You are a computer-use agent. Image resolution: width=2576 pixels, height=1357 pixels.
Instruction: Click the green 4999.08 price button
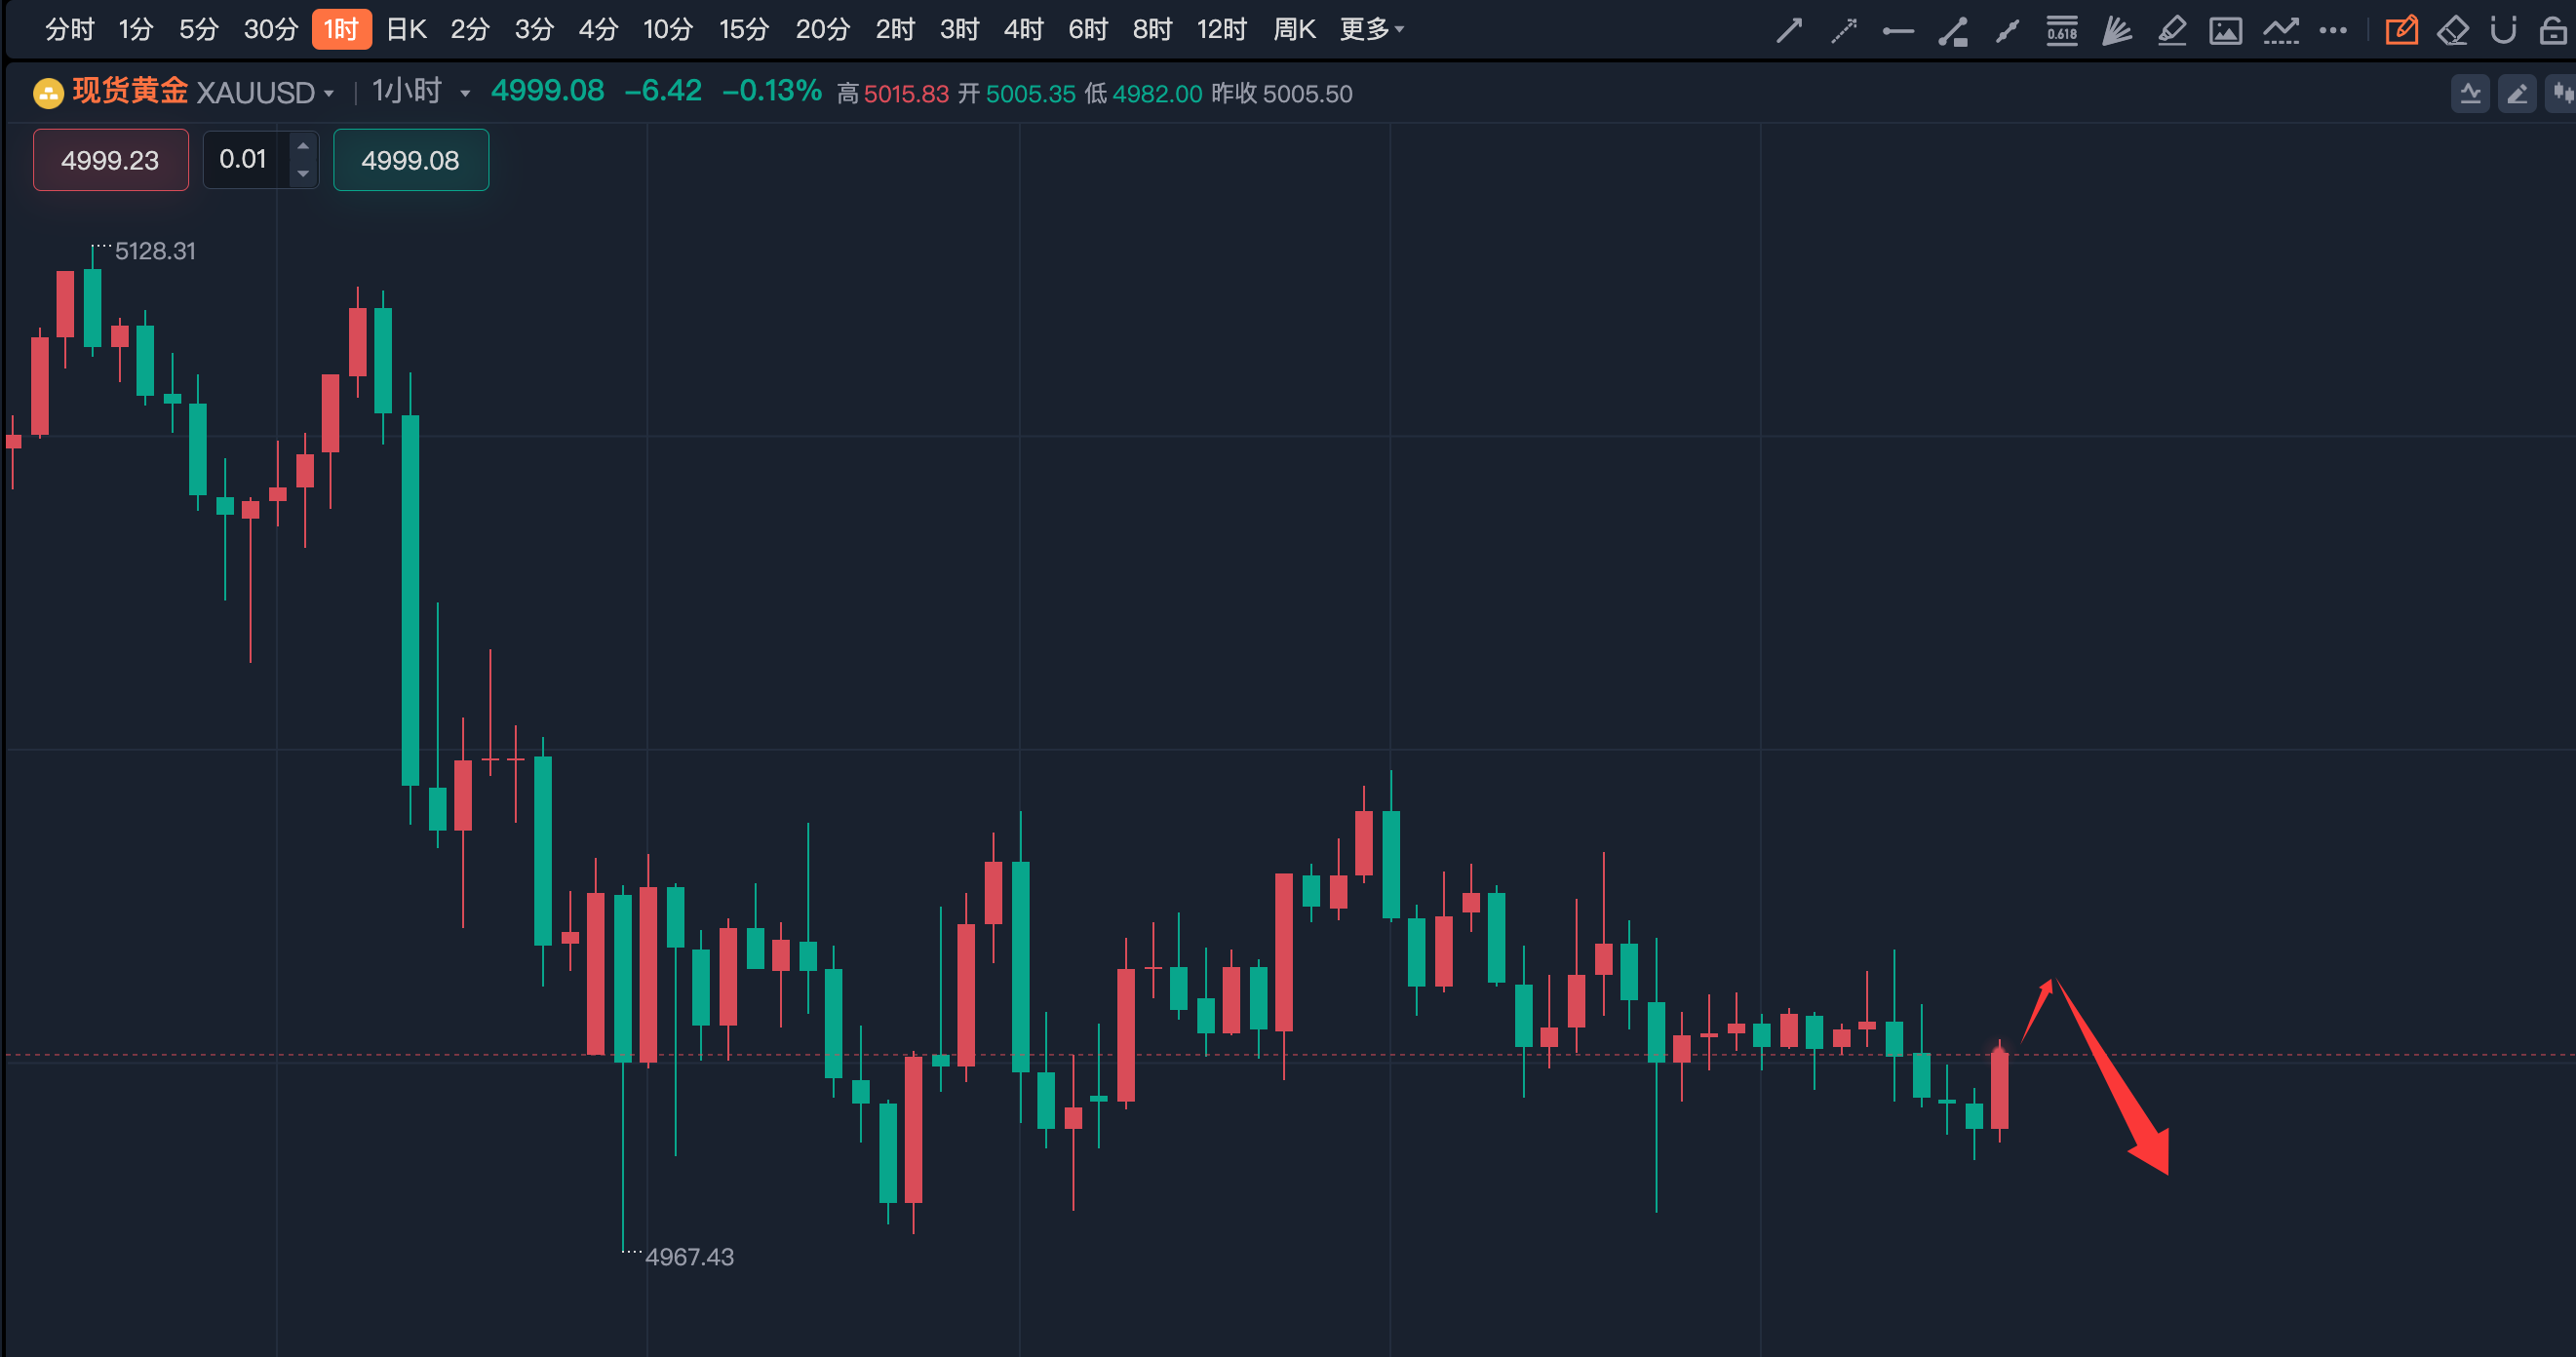(410, 160)
